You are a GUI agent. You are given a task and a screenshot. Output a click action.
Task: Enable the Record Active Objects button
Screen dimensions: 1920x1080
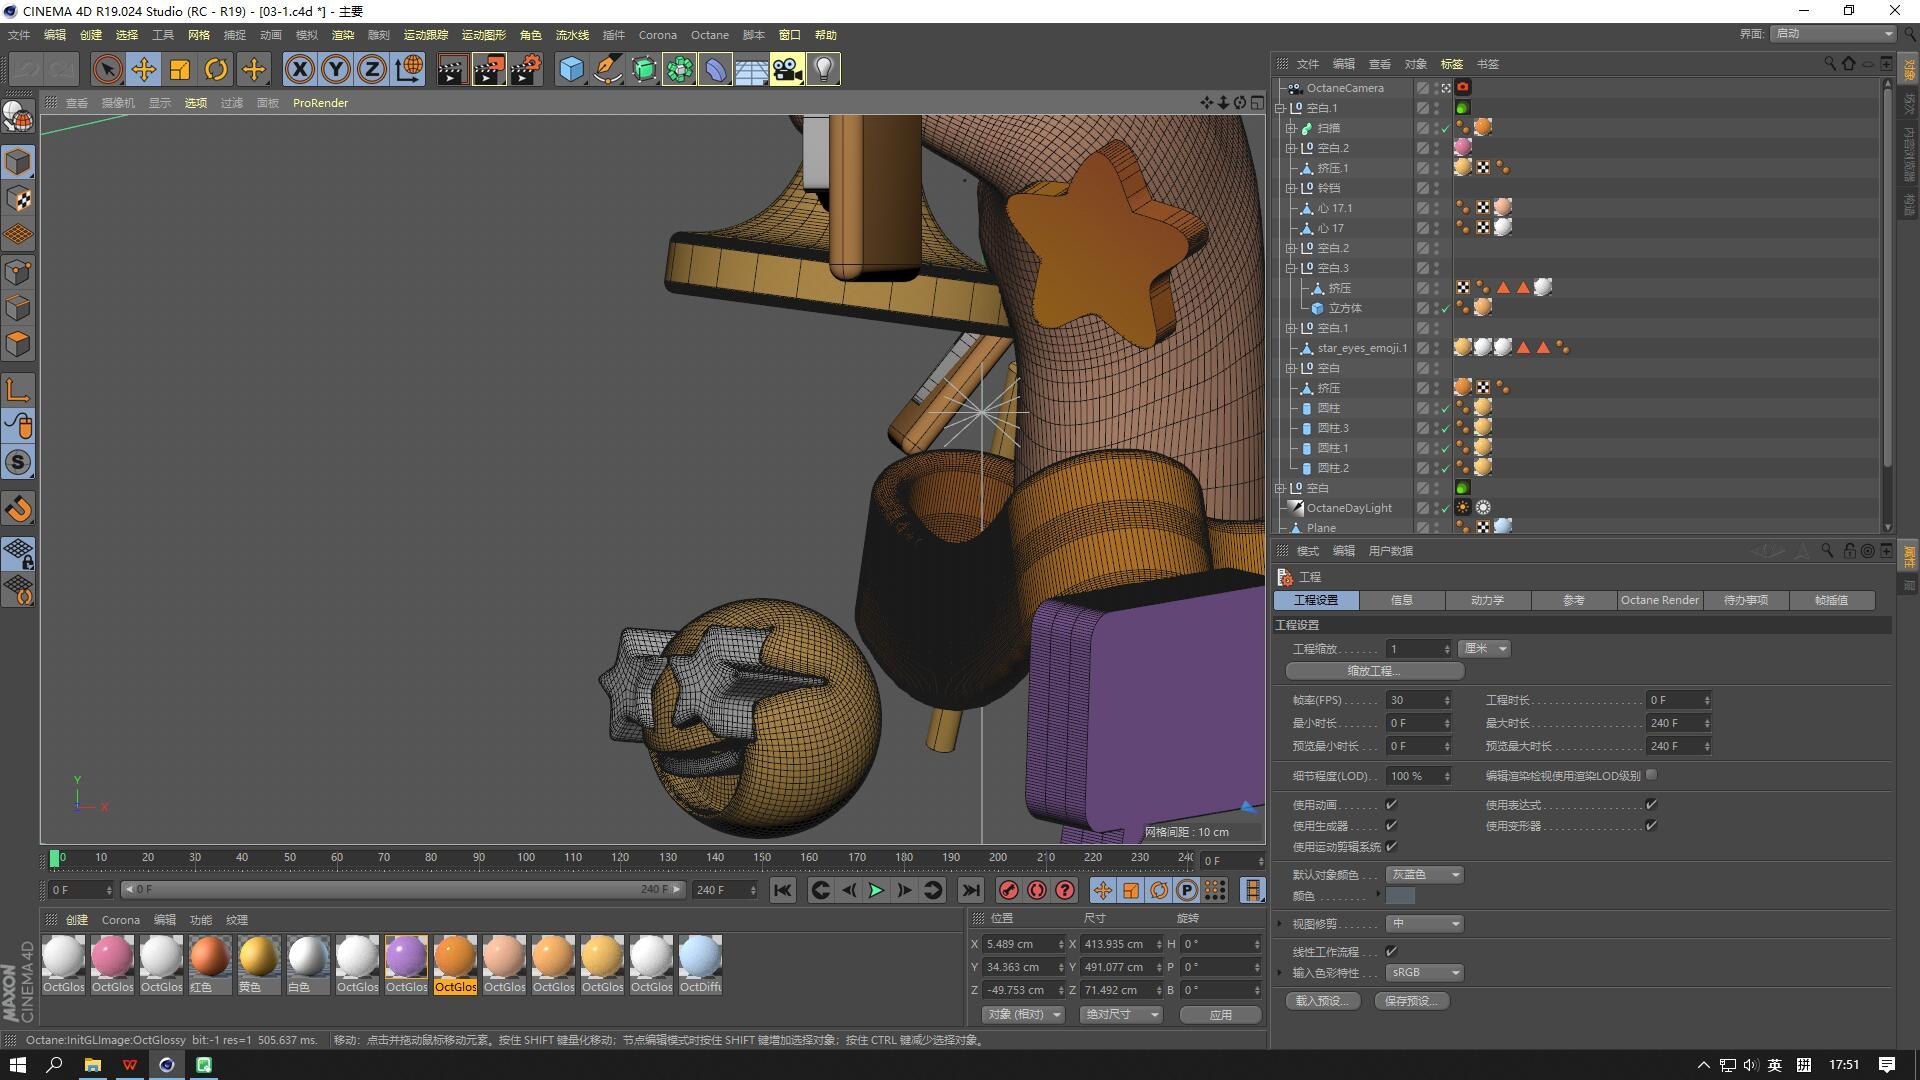pyautogui.click(x=1009, y=890)
